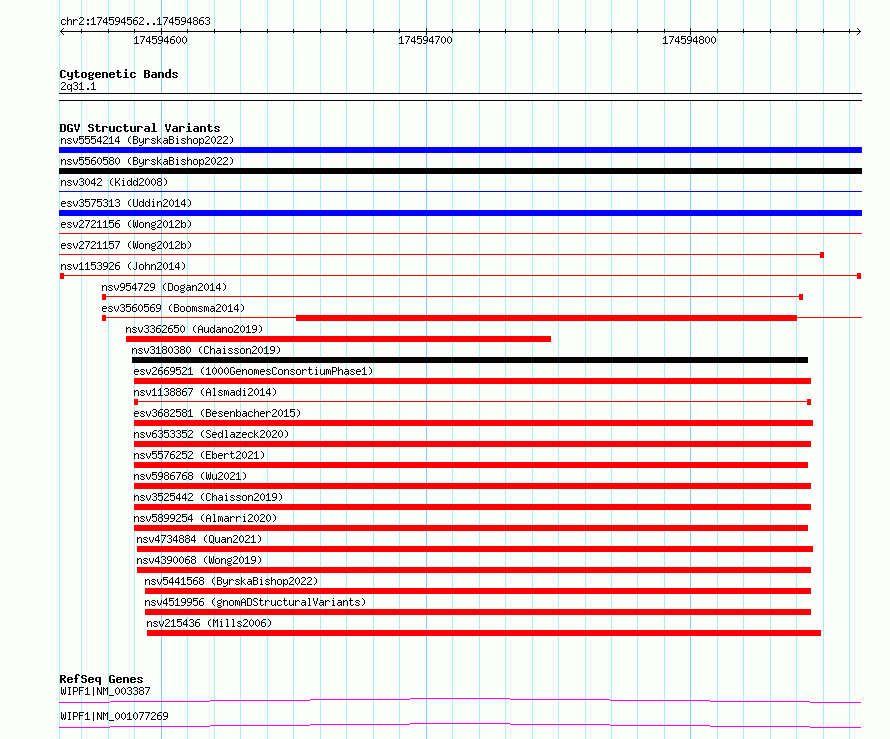Click nsv3362650 (Audano2019) label
The width and height of the screenshot is (890, 739).
click(x=194, y=329)
